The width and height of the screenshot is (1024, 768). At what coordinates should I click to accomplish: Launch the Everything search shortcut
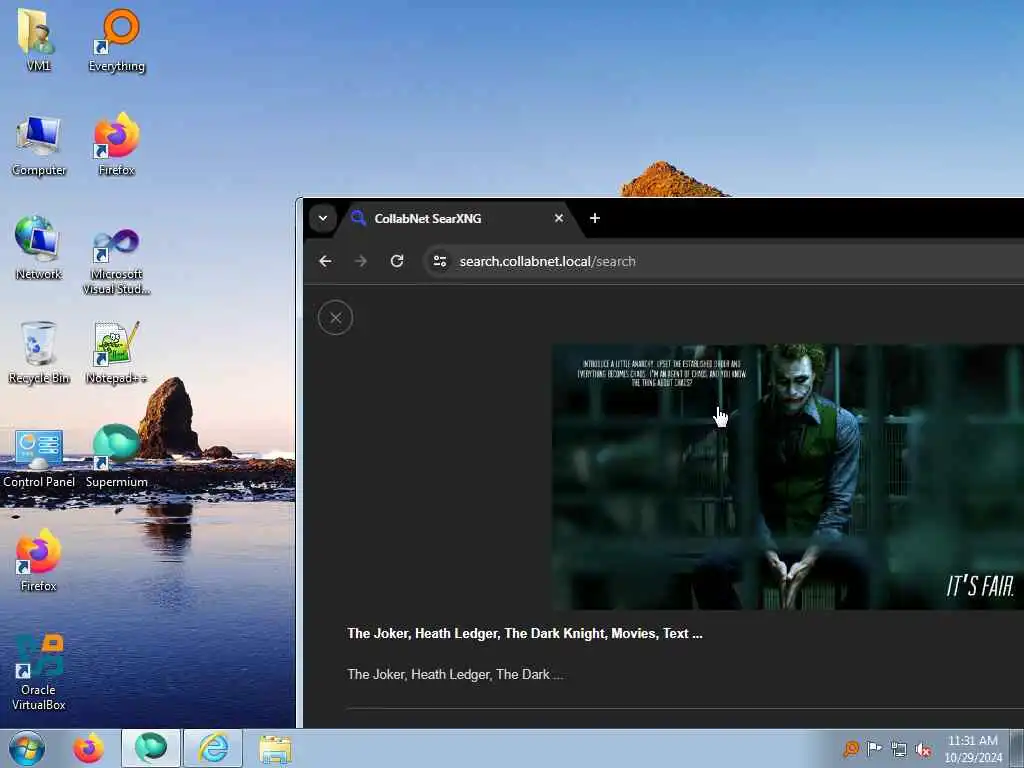click(x=116, y=39)
